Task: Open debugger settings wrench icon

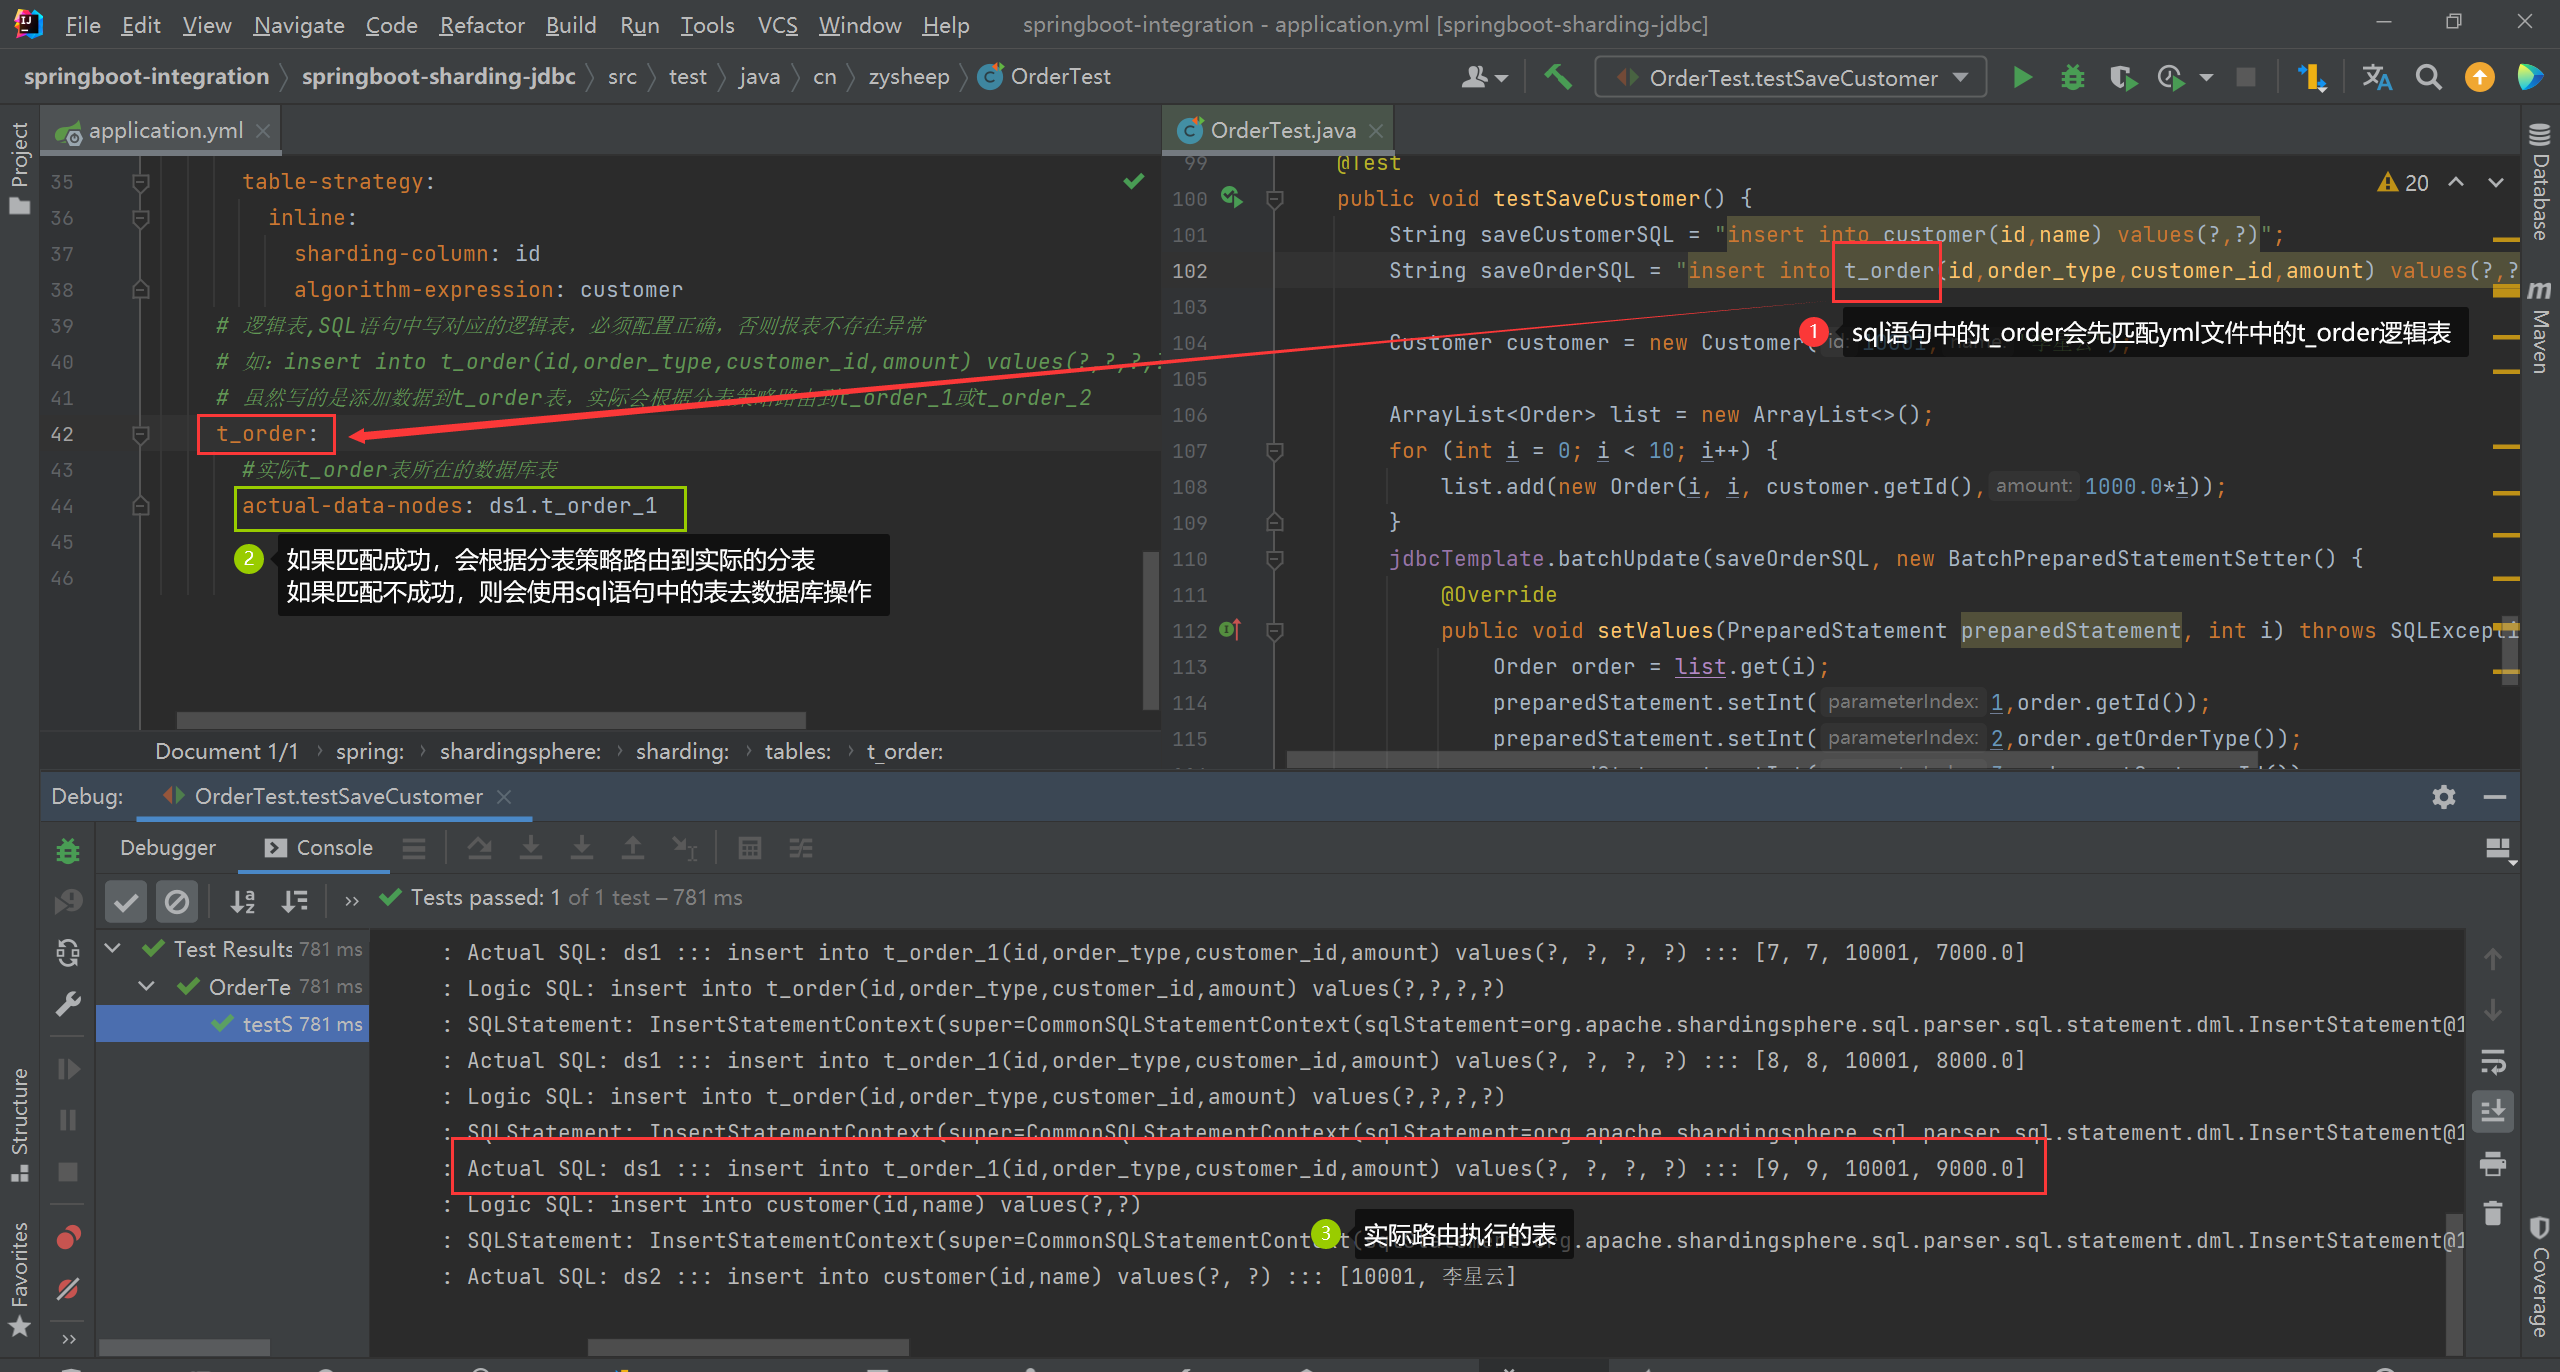Action: 68,1003
